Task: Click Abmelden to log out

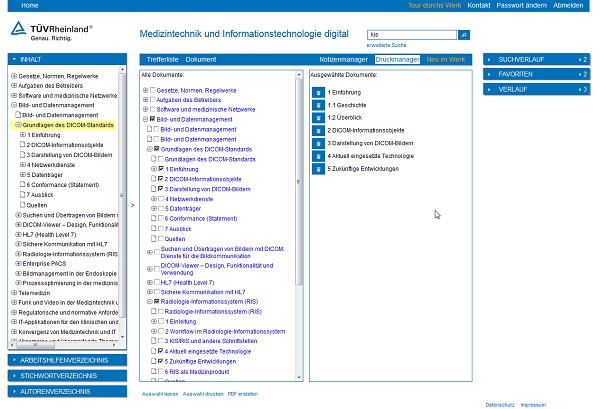Action: click(x=568, y=5)
